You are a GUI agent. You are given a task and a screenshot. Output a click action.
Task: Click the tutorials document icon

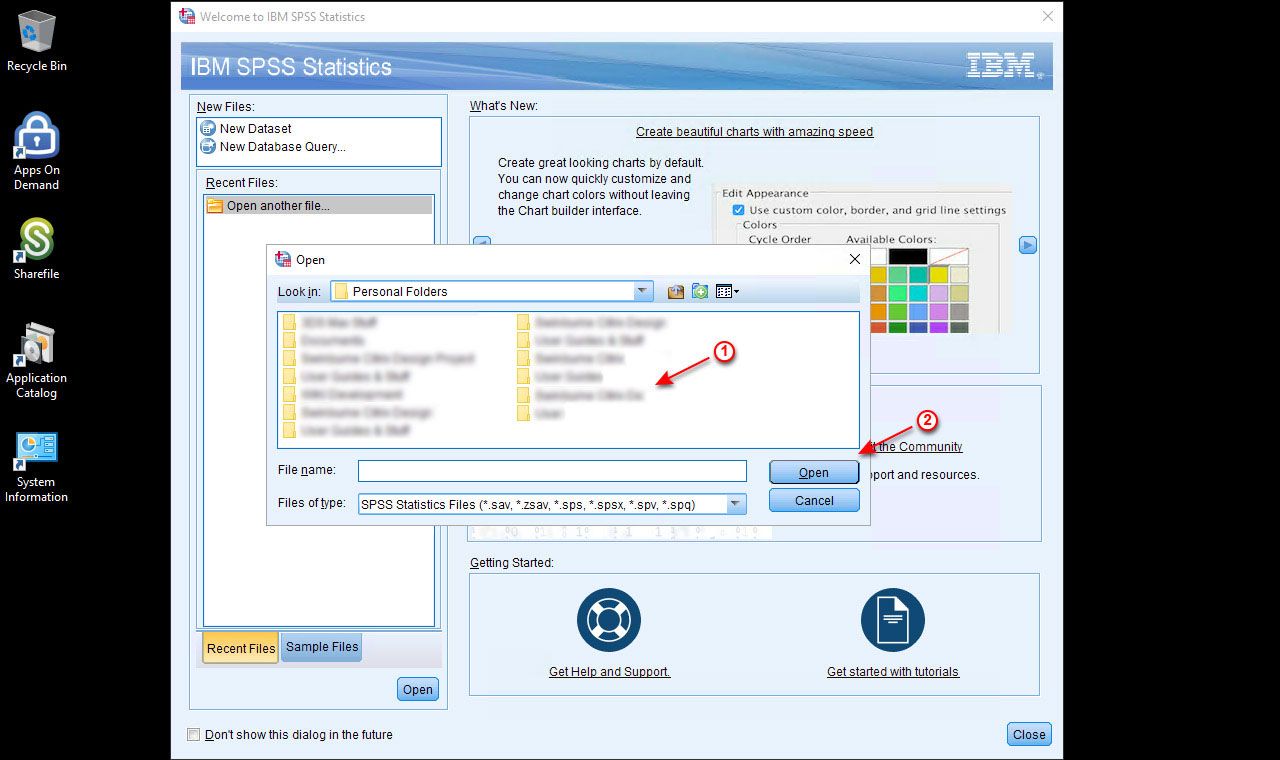892,620
